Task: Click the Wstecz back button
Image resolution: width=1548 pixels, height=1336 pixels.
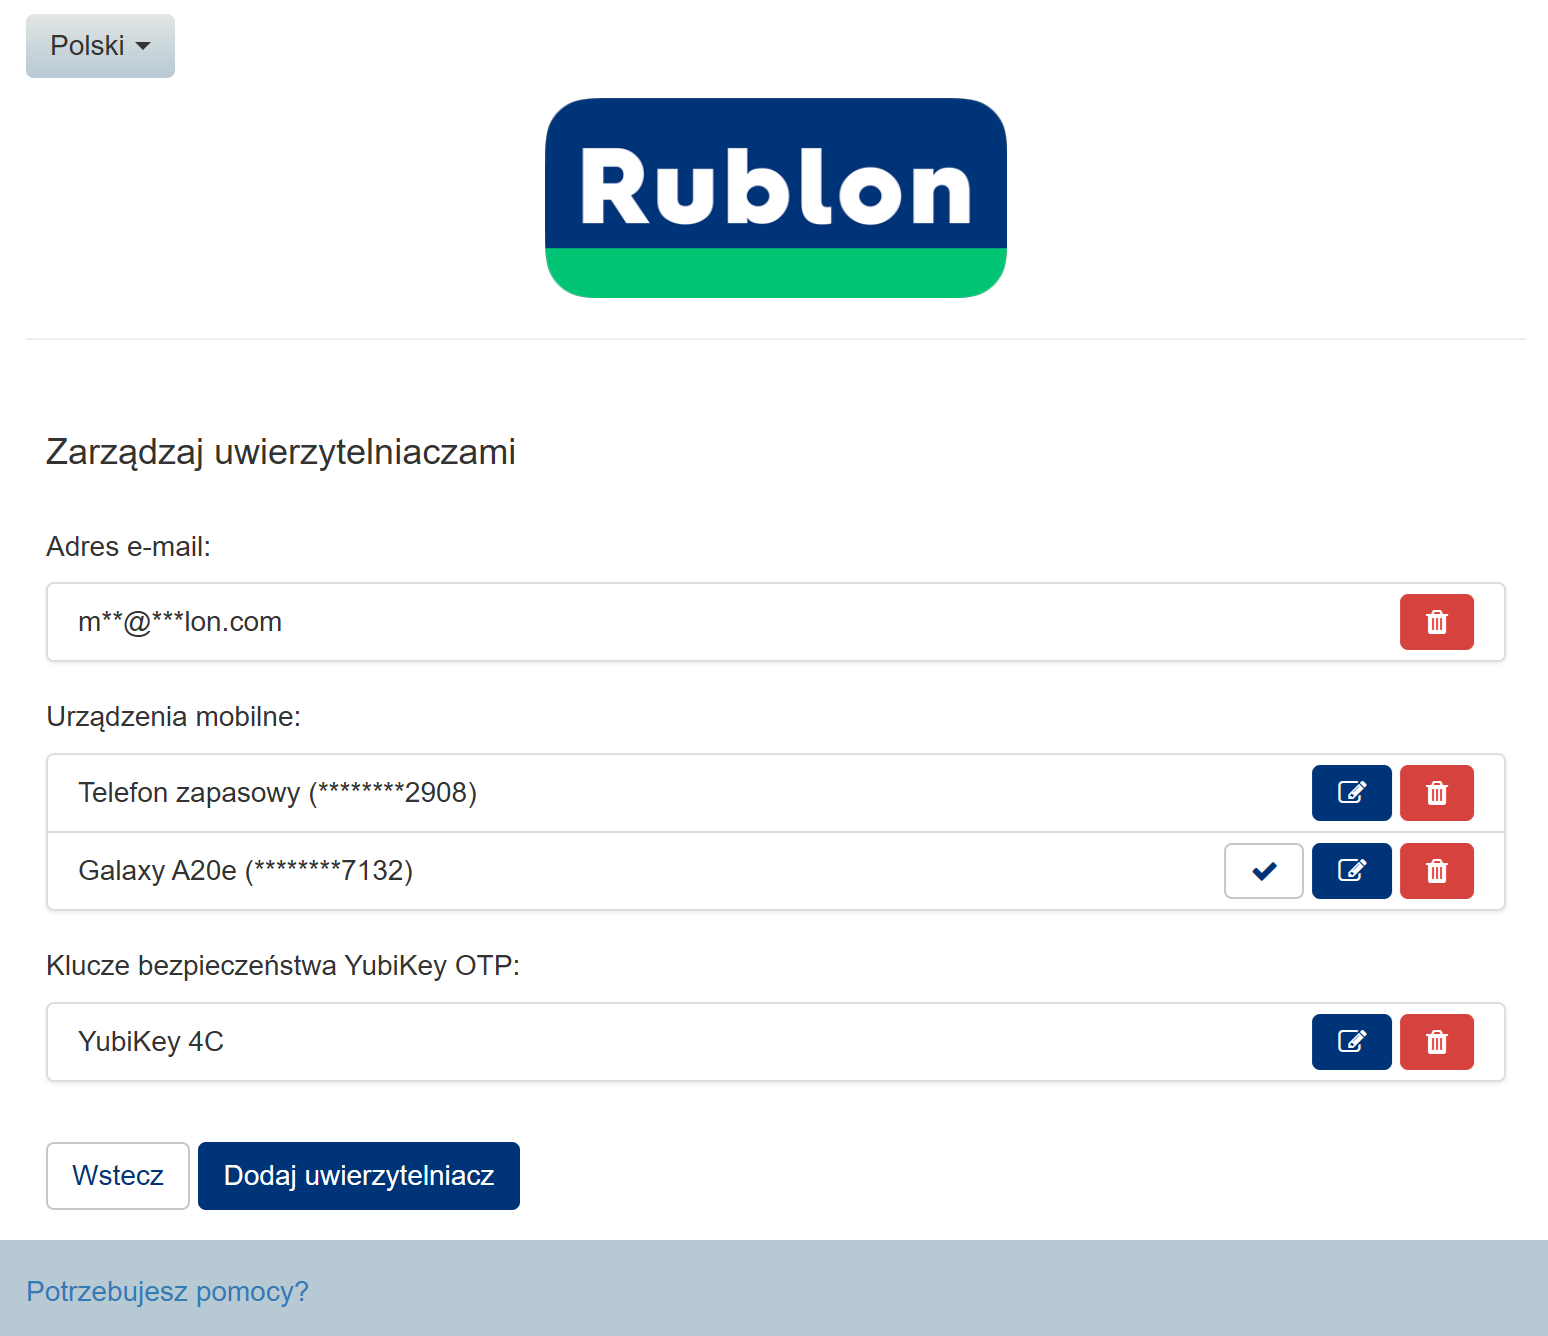Action: coord(118,1176)
